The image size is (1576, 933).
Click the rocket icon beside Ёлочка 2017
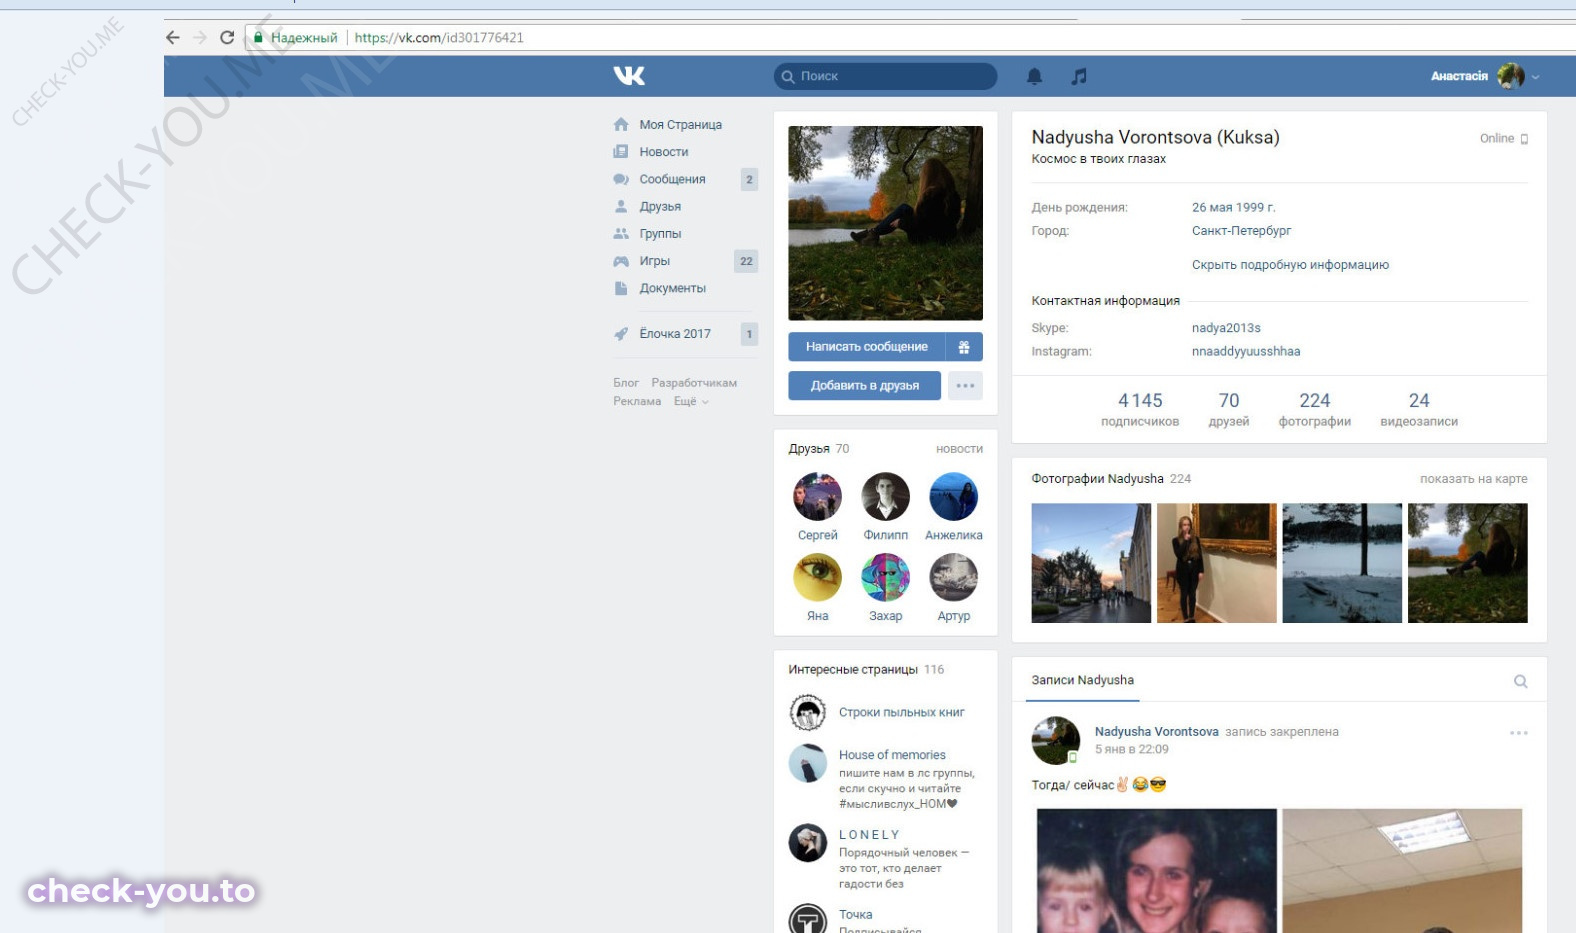(x=621, y=334)
